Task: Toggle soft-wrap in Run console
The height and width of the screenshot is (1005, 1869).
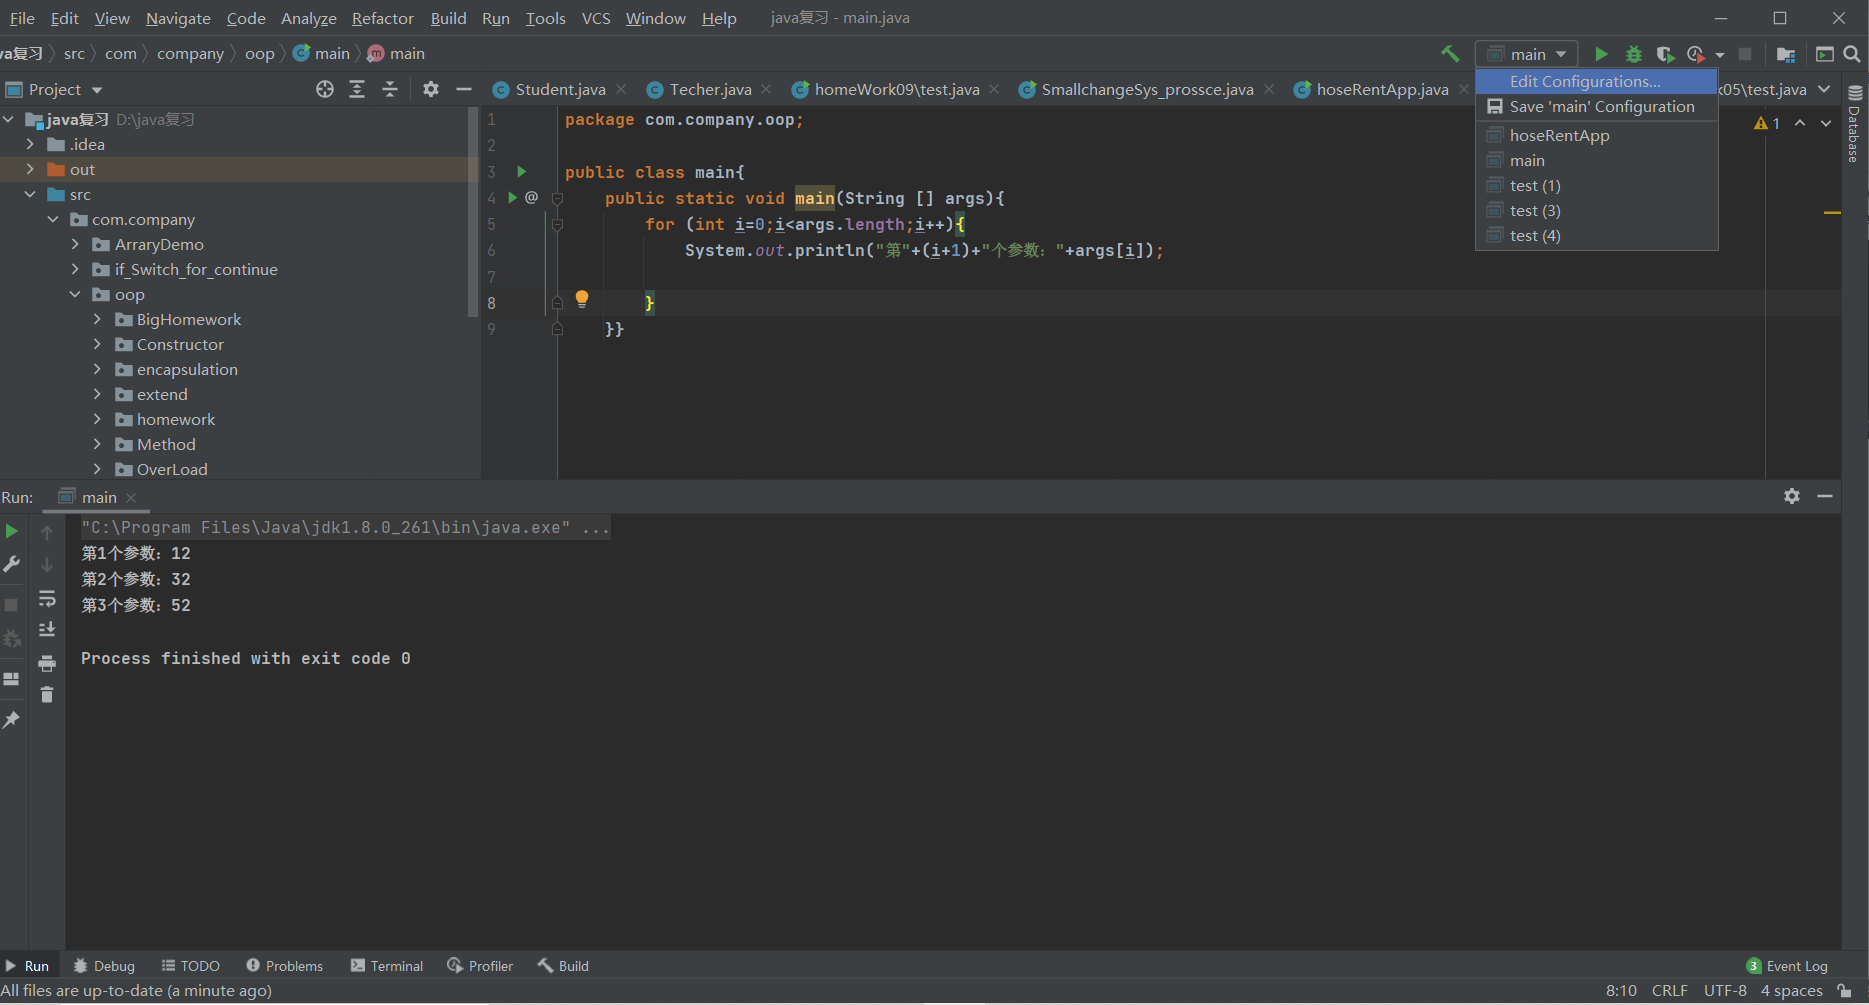Action: pyautogui.click(x=47, y=598)
